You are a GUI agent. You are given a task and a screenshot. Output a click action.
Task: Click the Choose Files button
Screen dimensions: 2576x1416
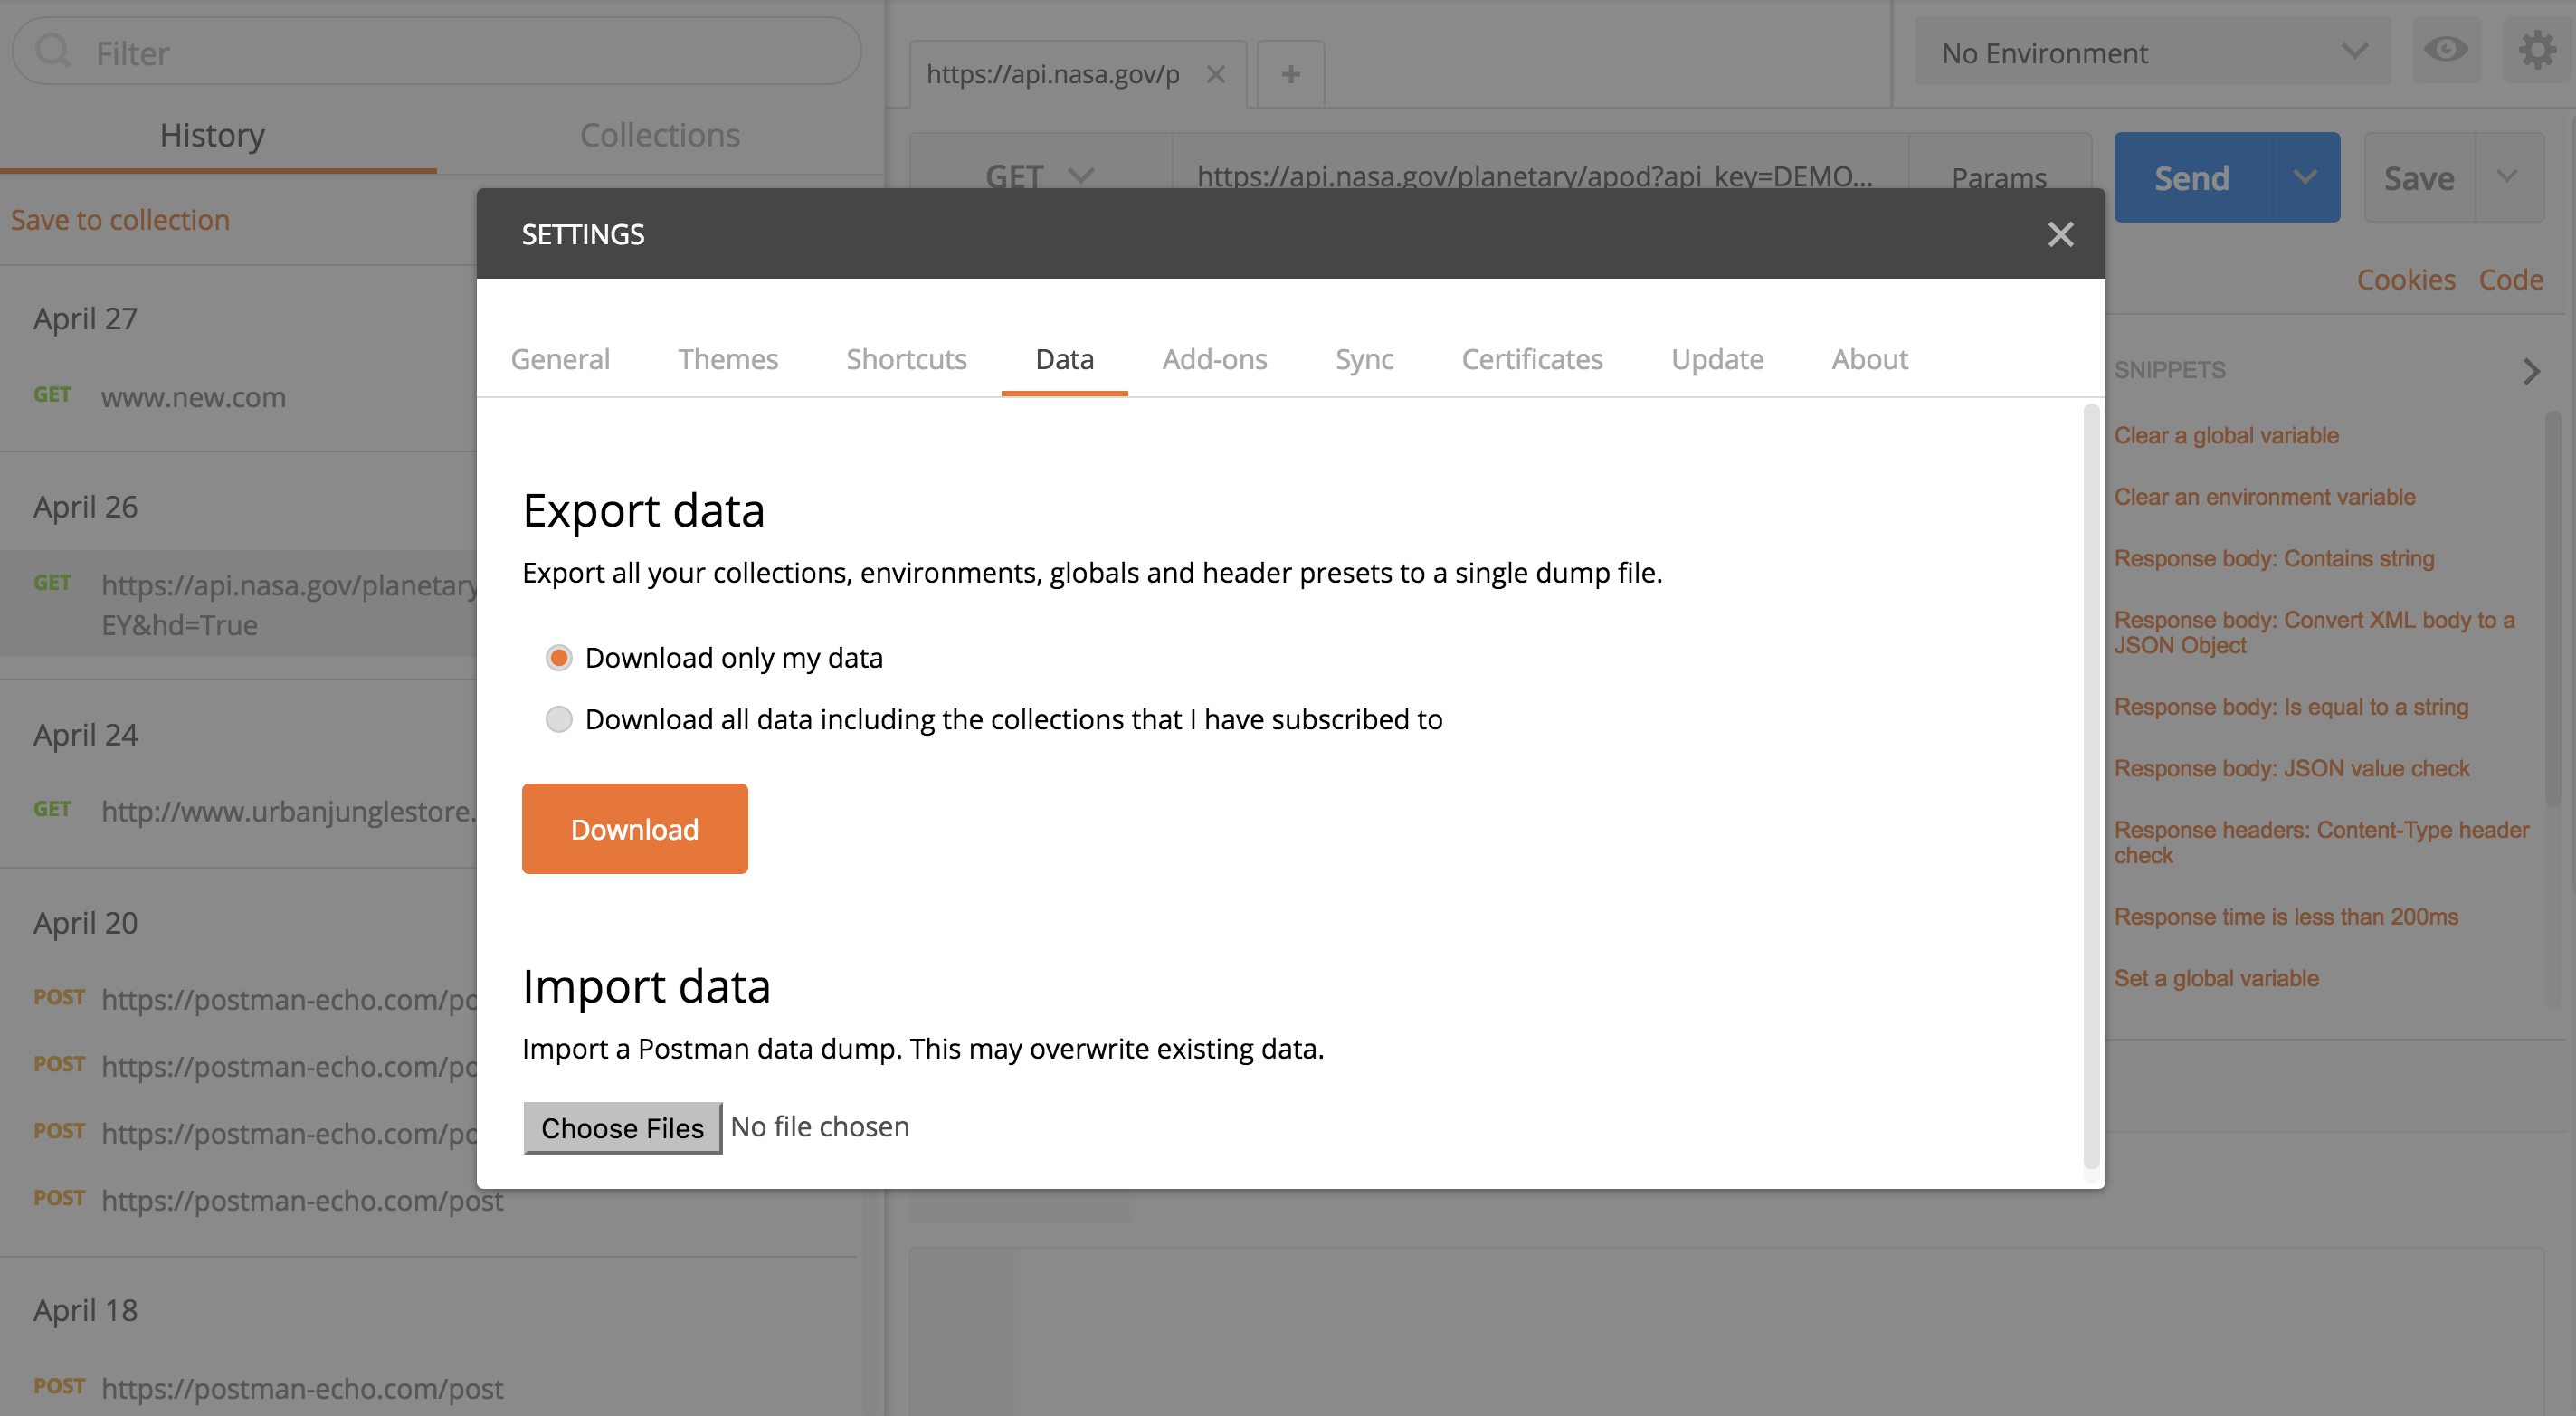point(622,1127)
